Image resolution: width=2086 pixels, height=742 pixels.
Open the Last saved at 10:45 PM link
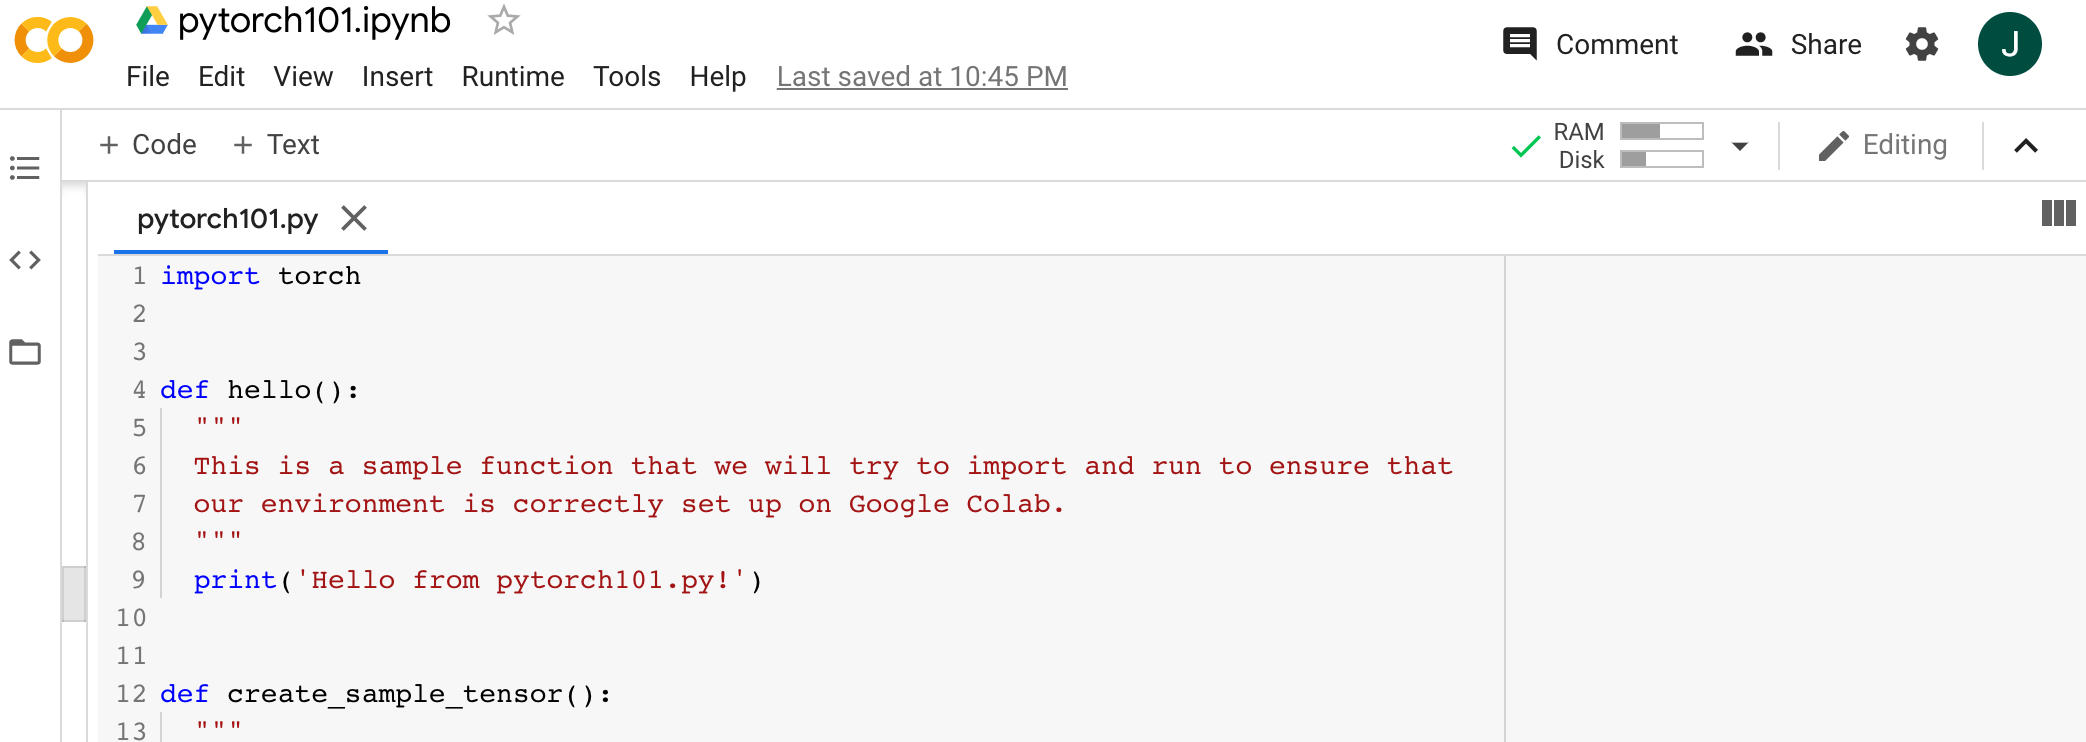click(922, 77)
